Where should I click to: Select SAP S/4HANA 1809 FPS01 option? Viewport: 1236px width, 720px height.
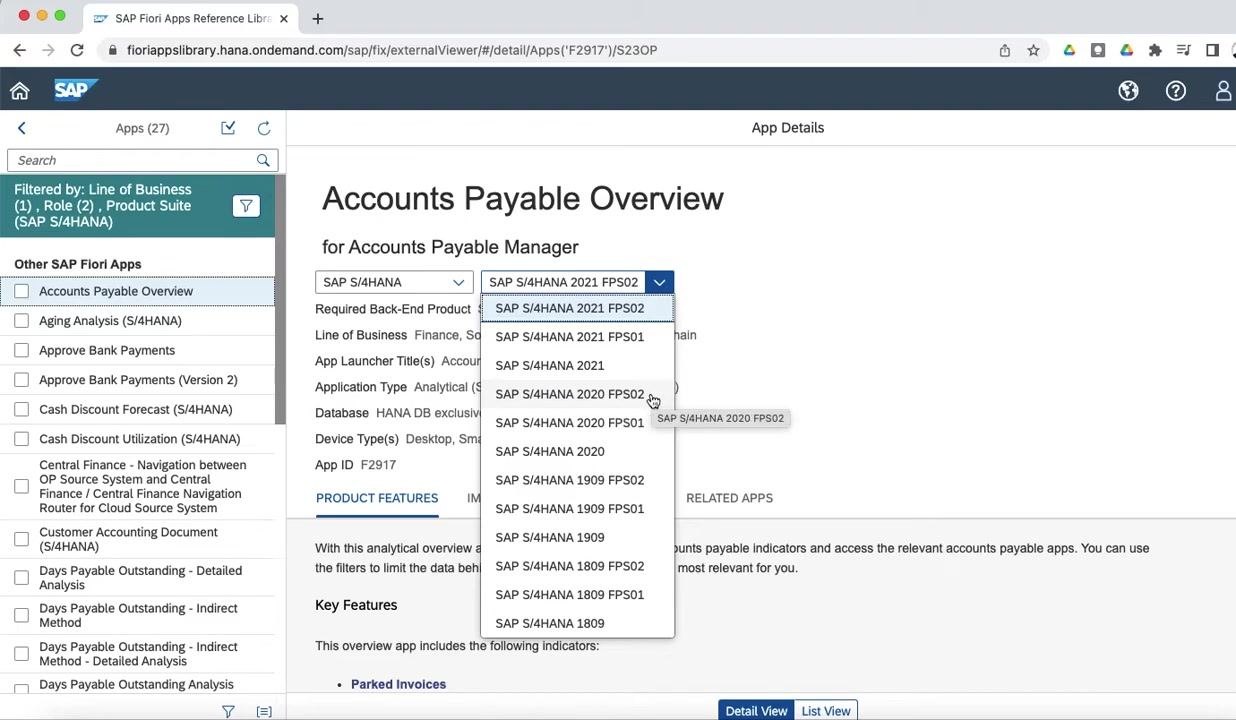click(578, 595)
